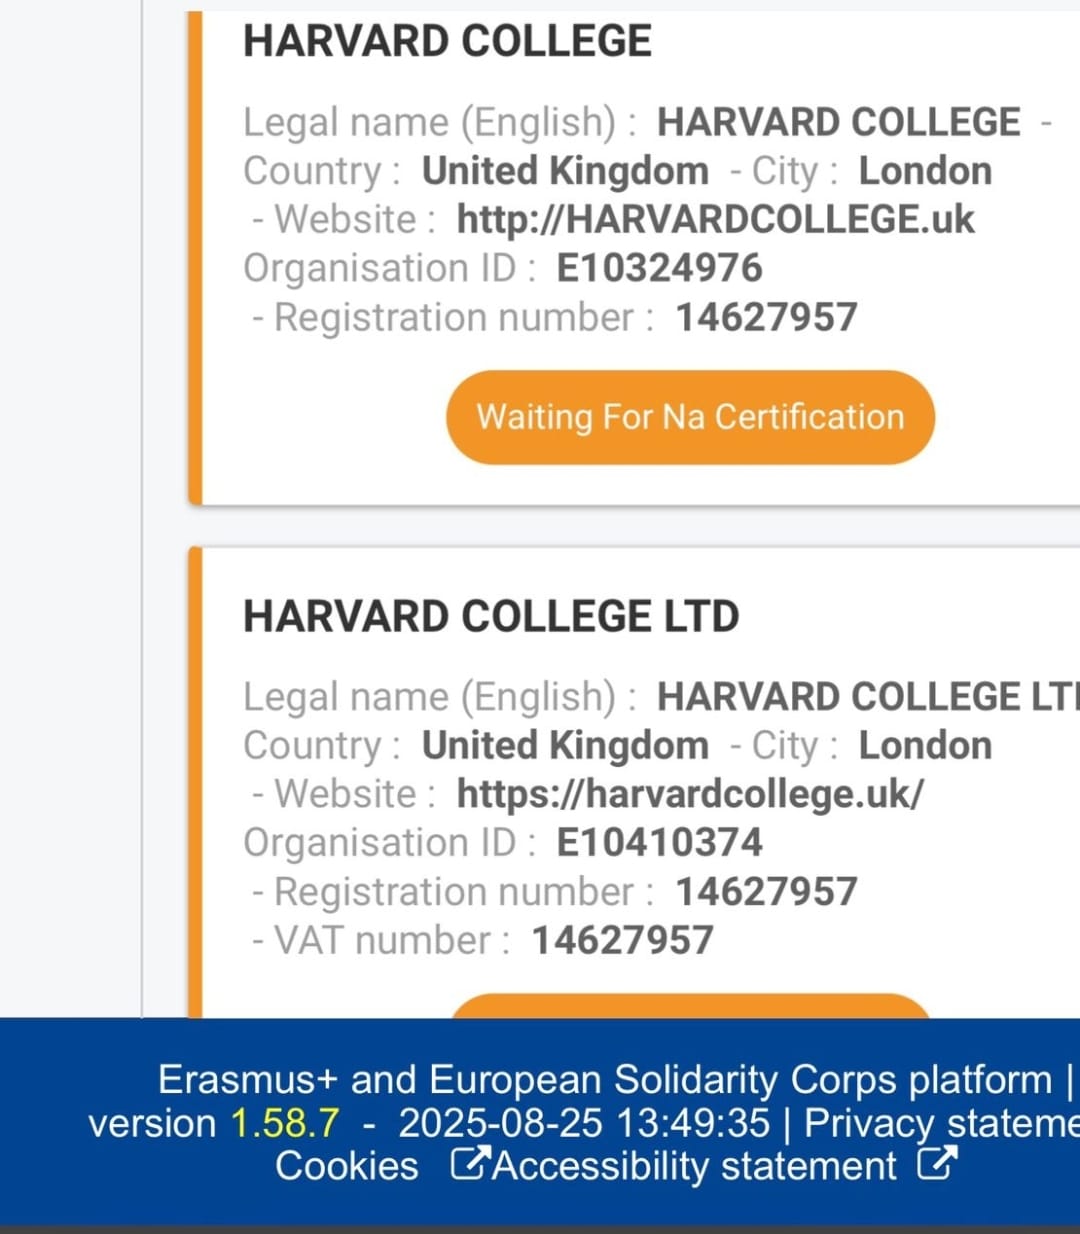Select the HARVARD COLLEGE card title

tap(447, 41)
